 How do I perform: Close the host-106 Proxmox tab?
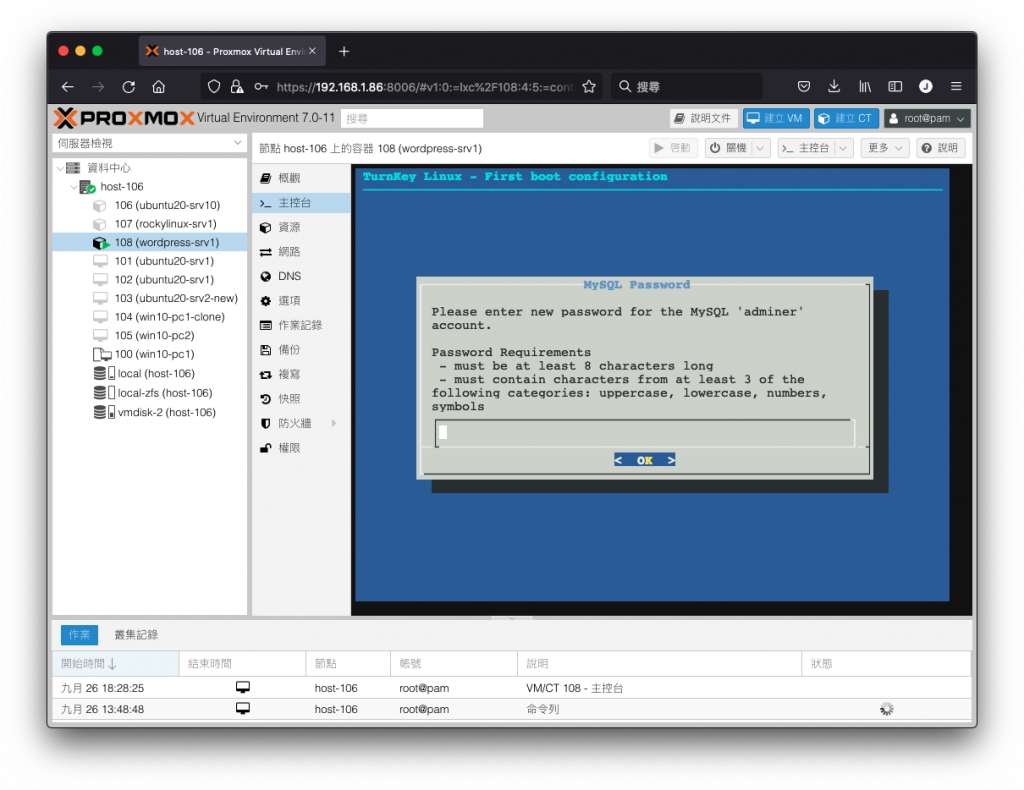[x=312, y=51]
